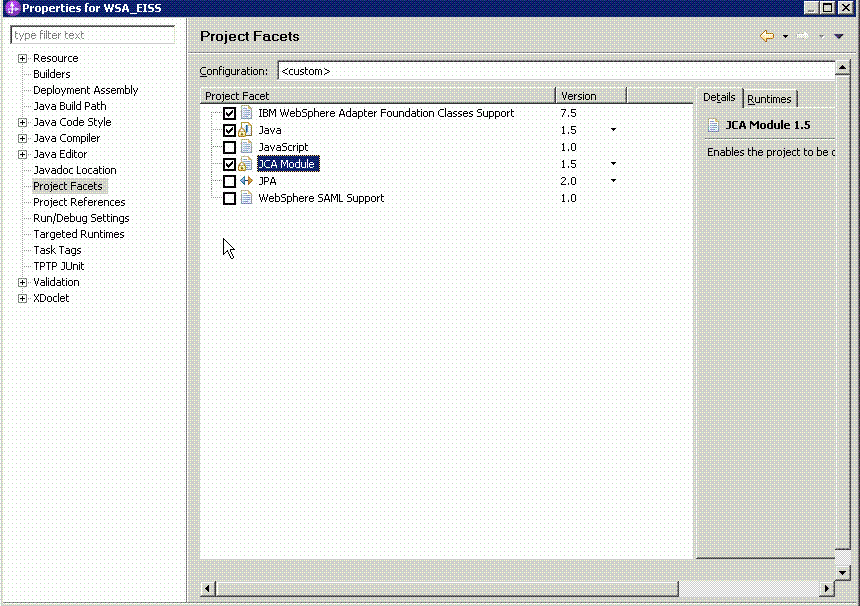
Task: Click the WebSphere SAML Support facet icon
Action: [x=246, y=198]
